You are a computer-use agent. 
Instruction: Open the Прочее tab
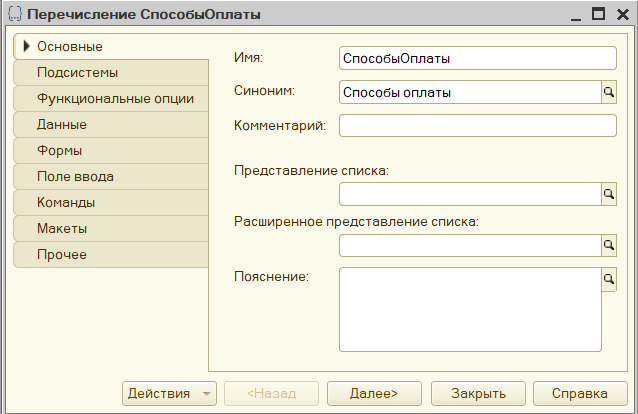point(62,254)
